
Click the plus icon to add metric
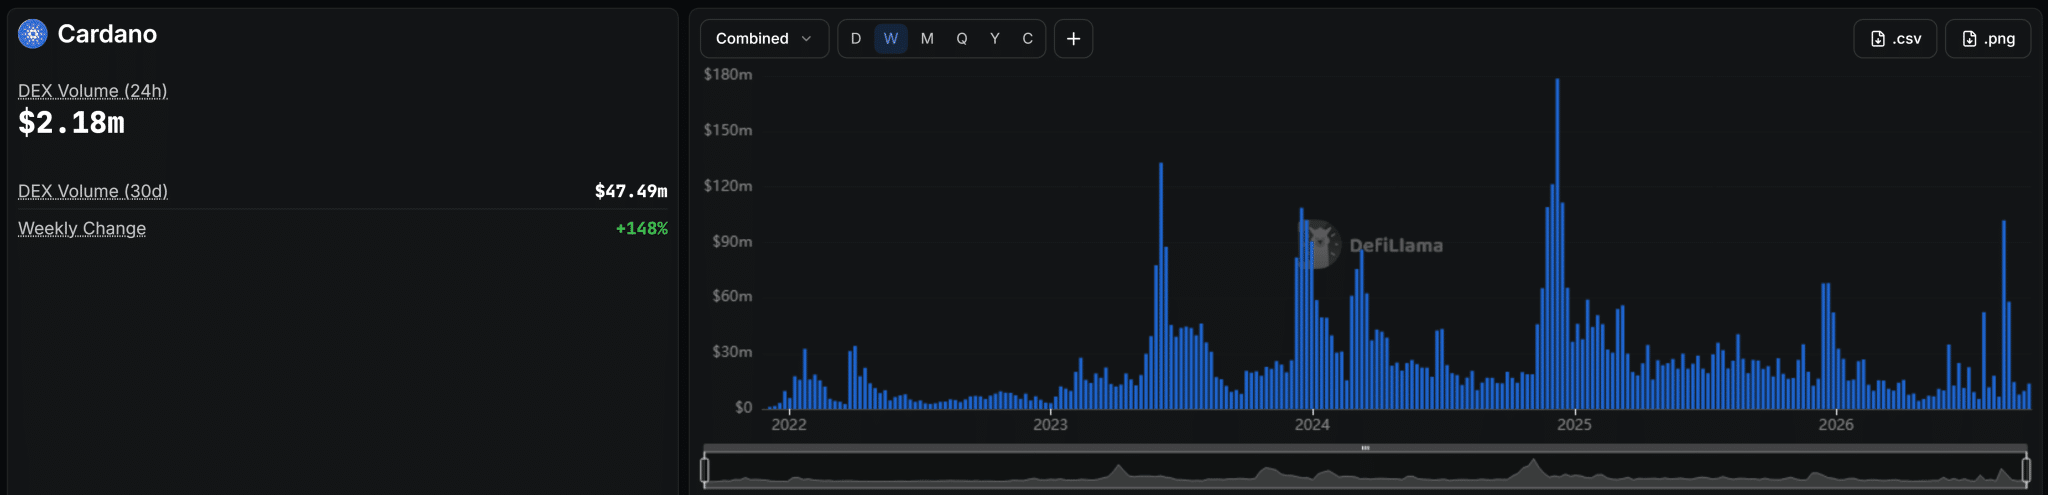[1073, 39]
